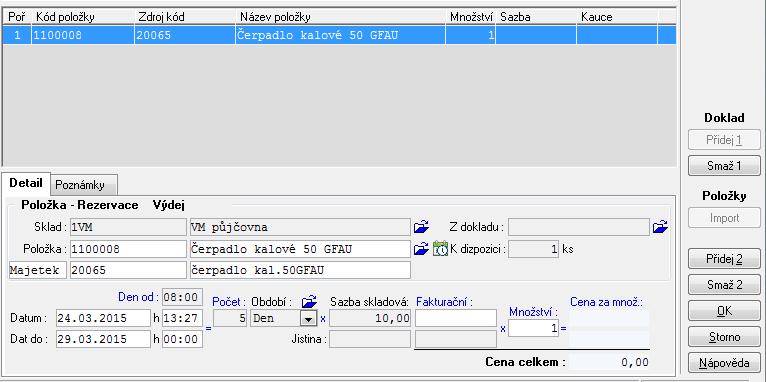Expand the Období dropdown showing Den
766x382 pixels.
[x=308, y=319]
